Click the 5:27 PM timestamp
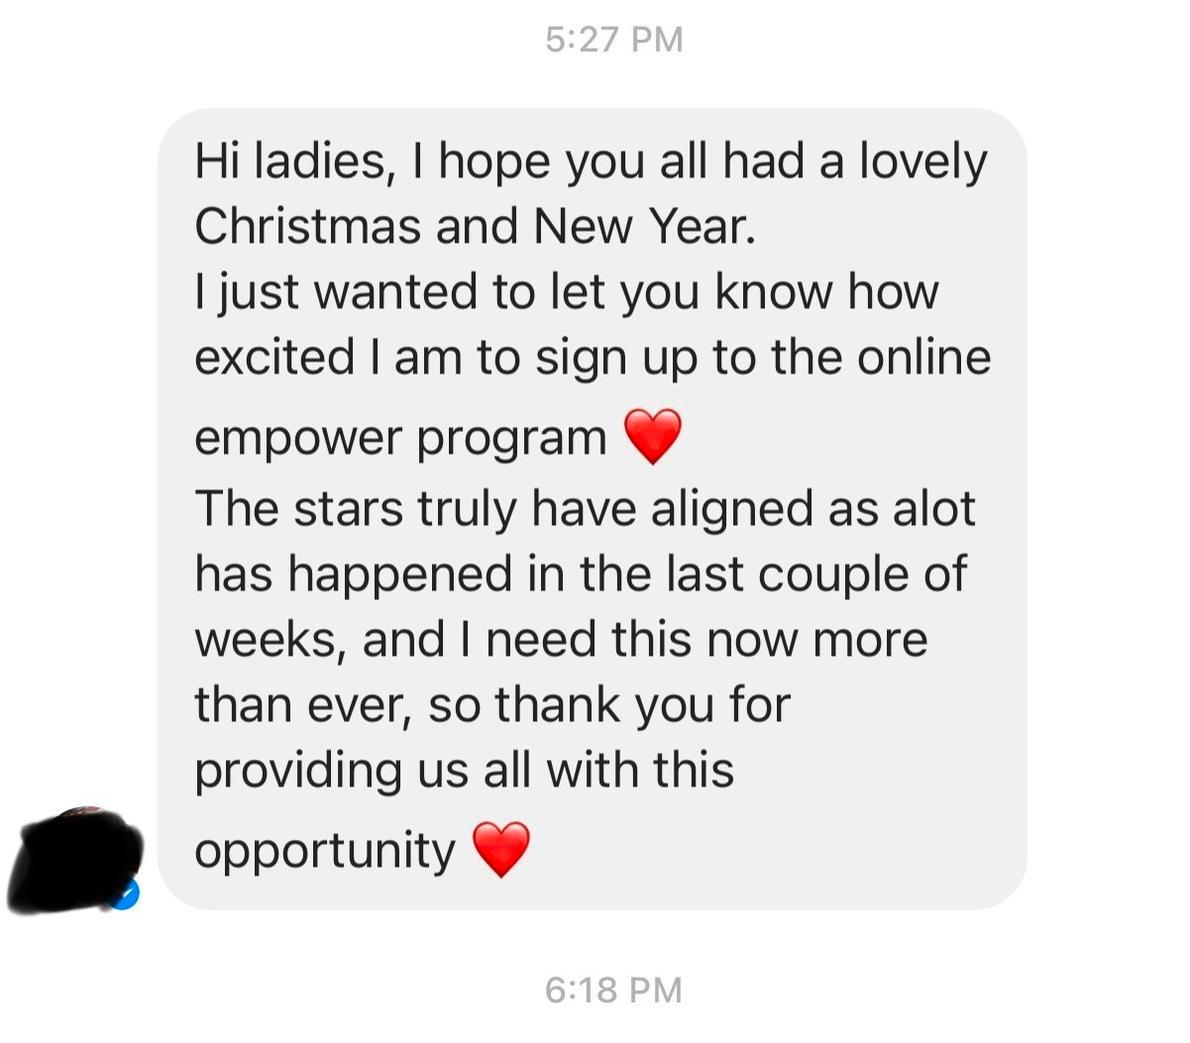The height and width of the screenshot is (1043, 1190). click(x=614, y=39)
